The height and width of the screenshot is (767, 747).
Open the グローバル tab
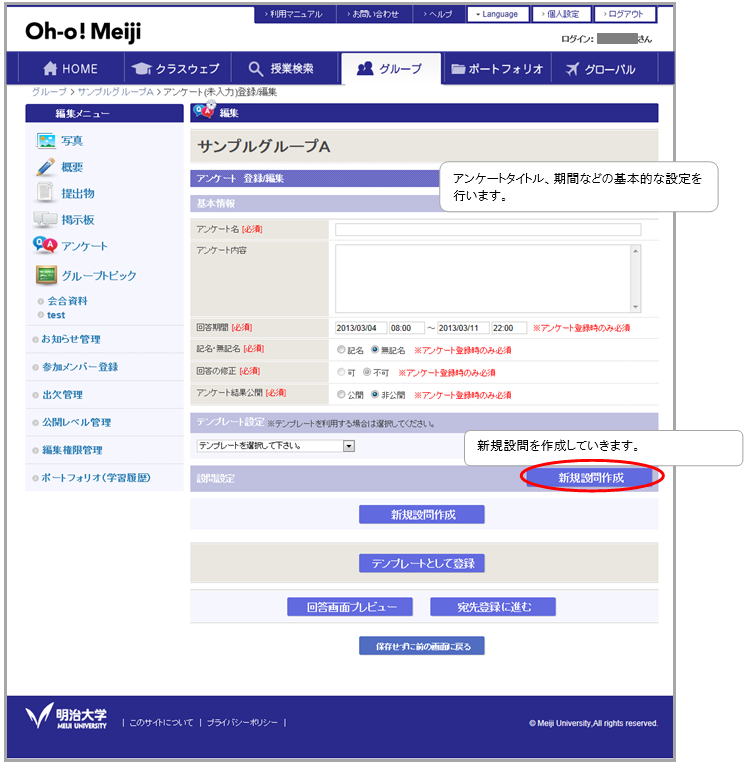[x=605, y=69]
